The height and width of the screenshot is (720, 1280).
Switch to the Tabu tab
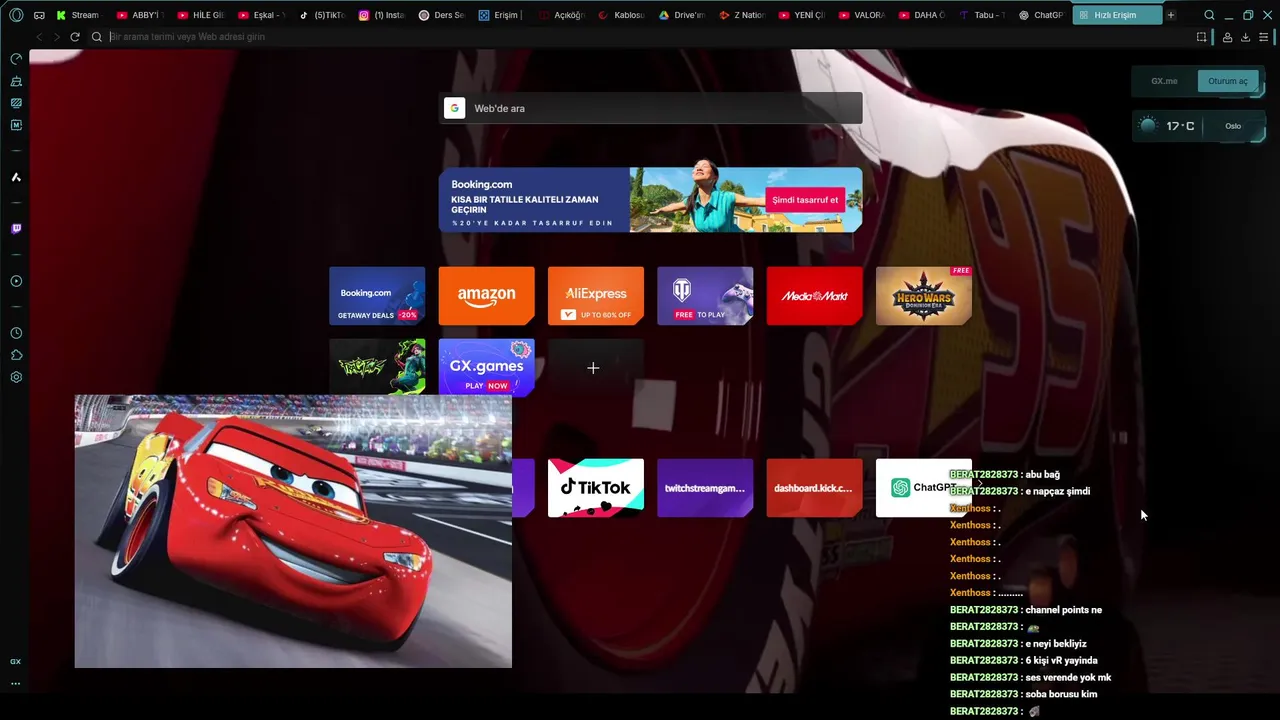[x=982, y=15]
